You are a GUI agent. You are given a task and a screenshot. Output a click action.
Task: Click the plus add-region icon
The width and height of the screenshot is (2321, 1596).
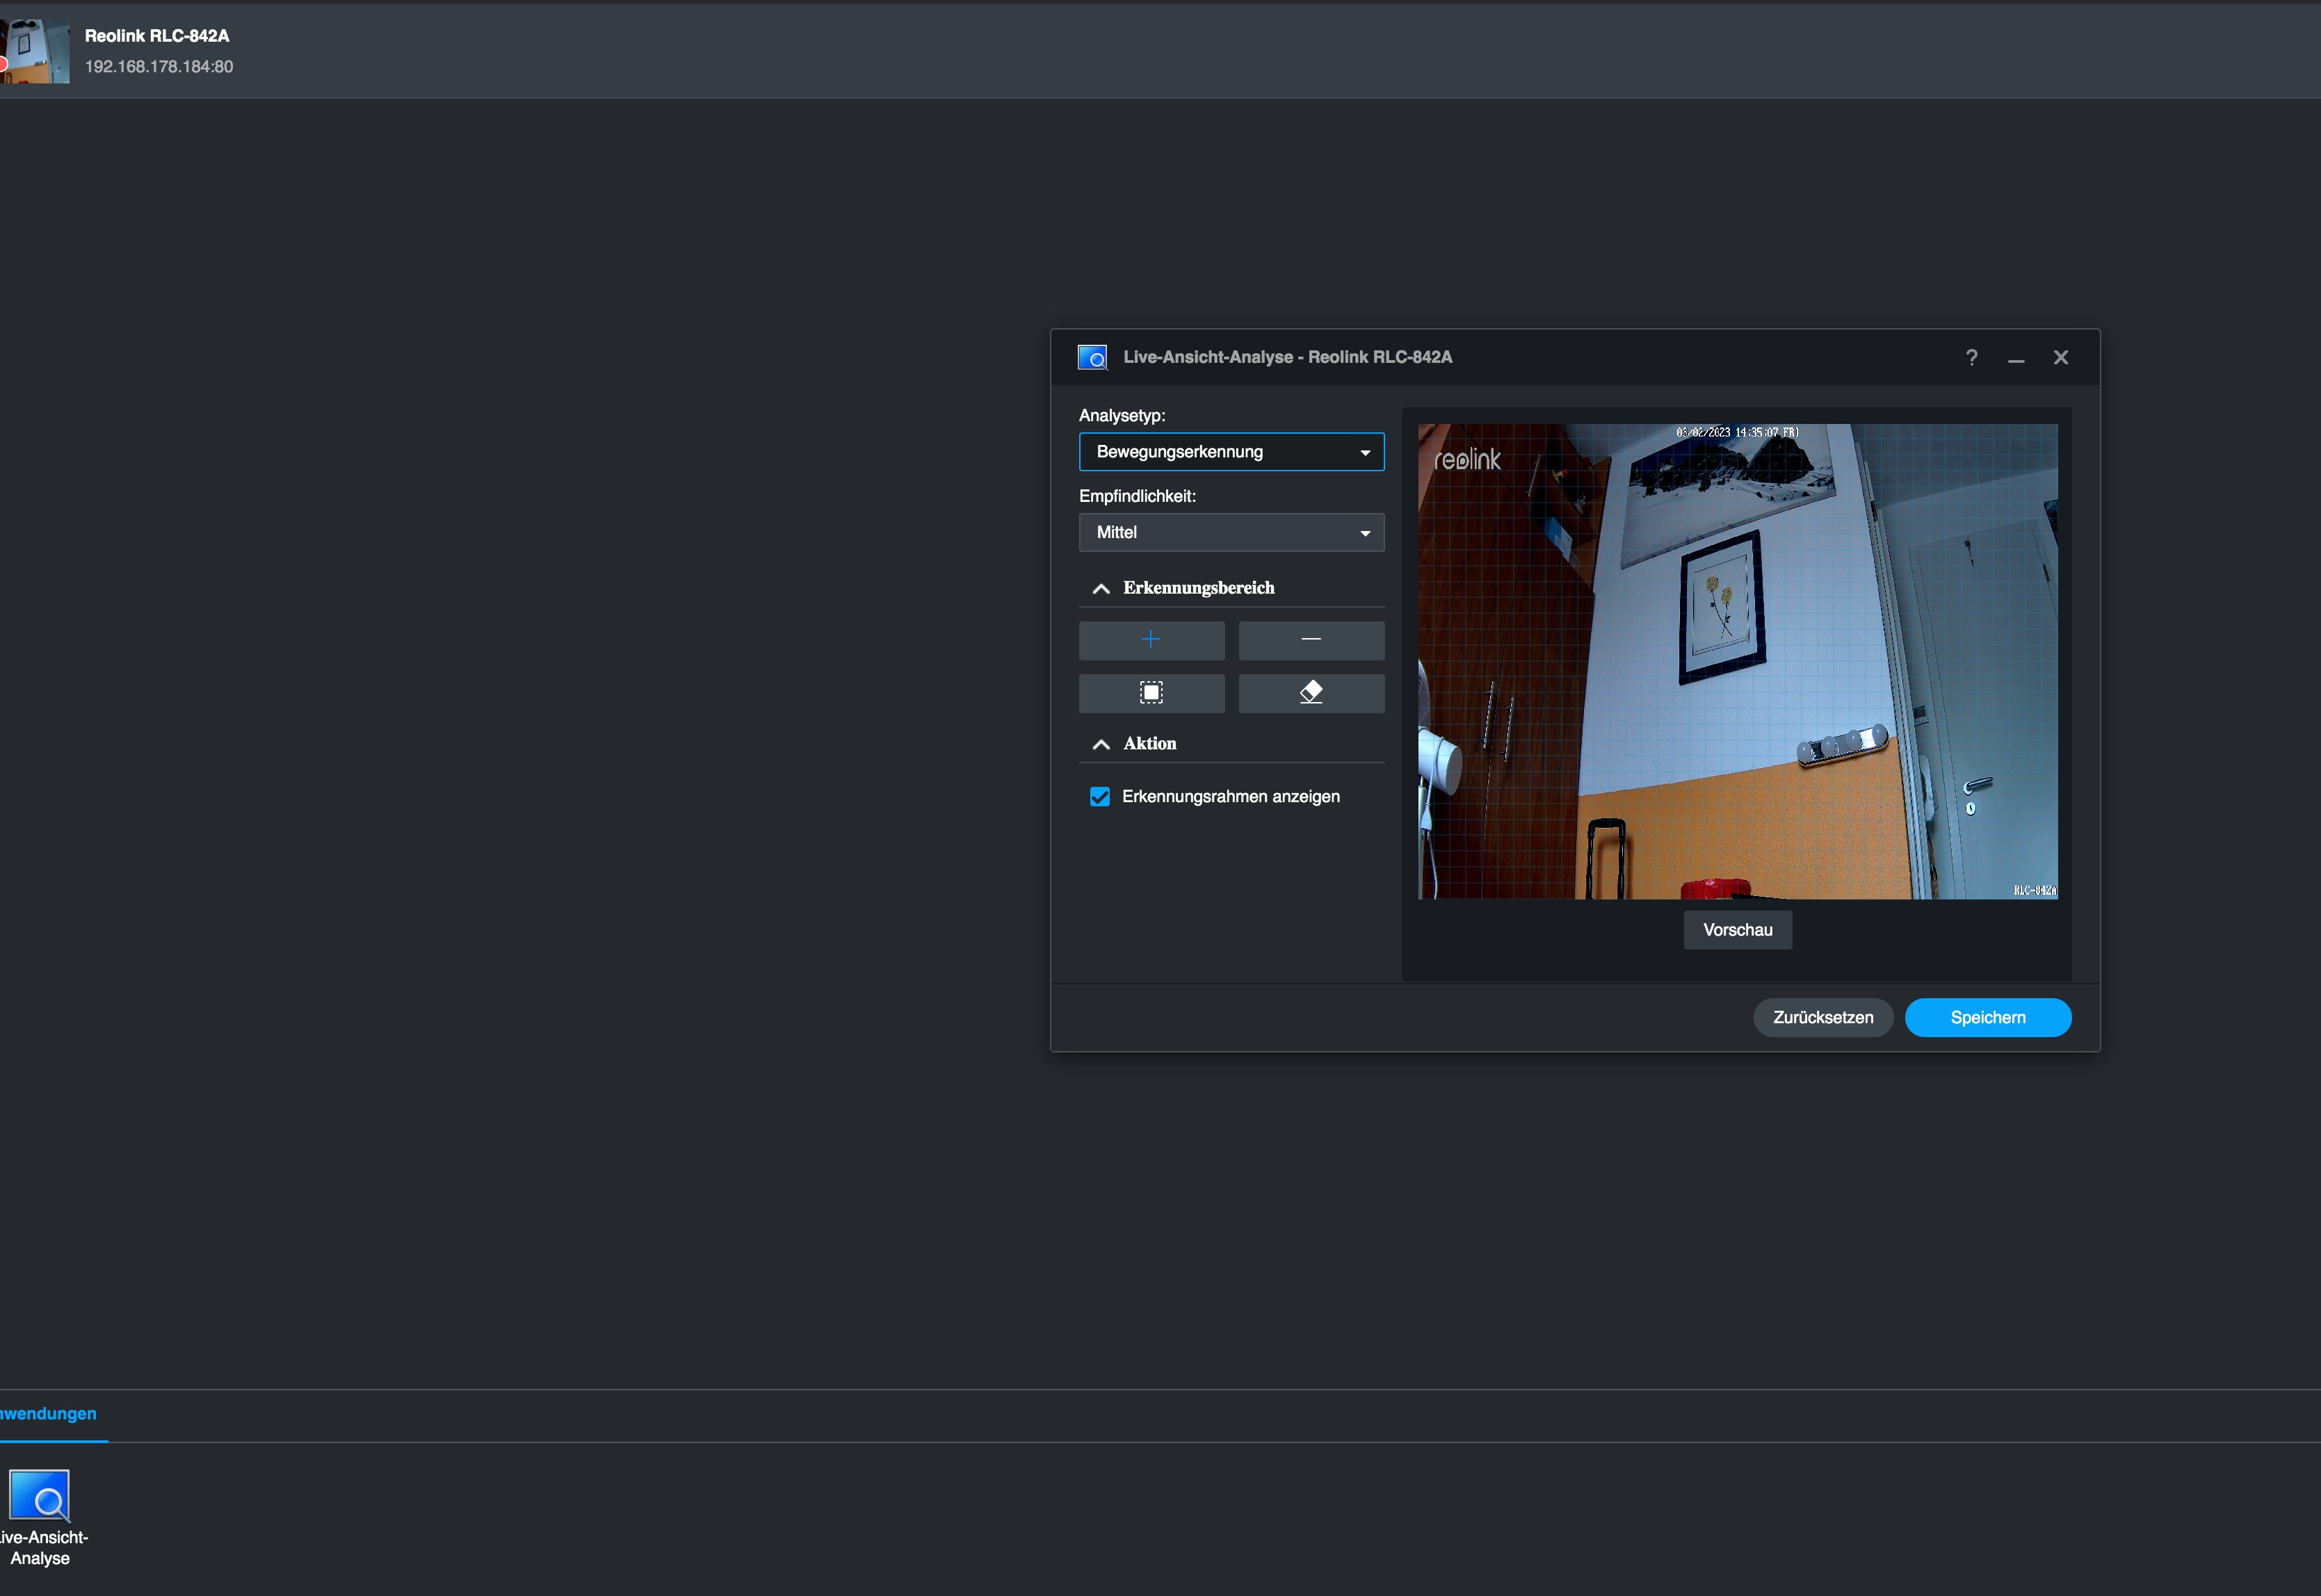[x=1151, y=640]
